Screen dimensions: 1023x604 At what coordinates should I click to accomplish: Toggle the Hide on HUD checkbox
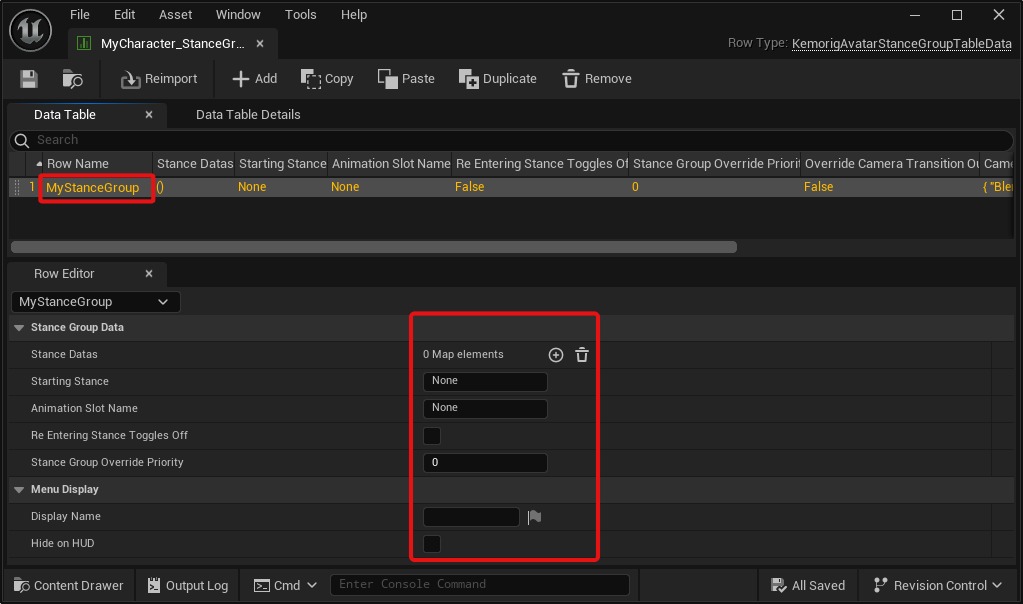click(x=432, y=544)
